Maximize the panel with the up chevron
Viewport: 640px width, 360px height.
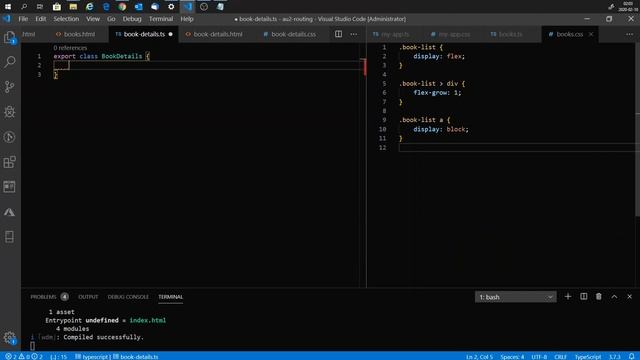tap(614, 297)
